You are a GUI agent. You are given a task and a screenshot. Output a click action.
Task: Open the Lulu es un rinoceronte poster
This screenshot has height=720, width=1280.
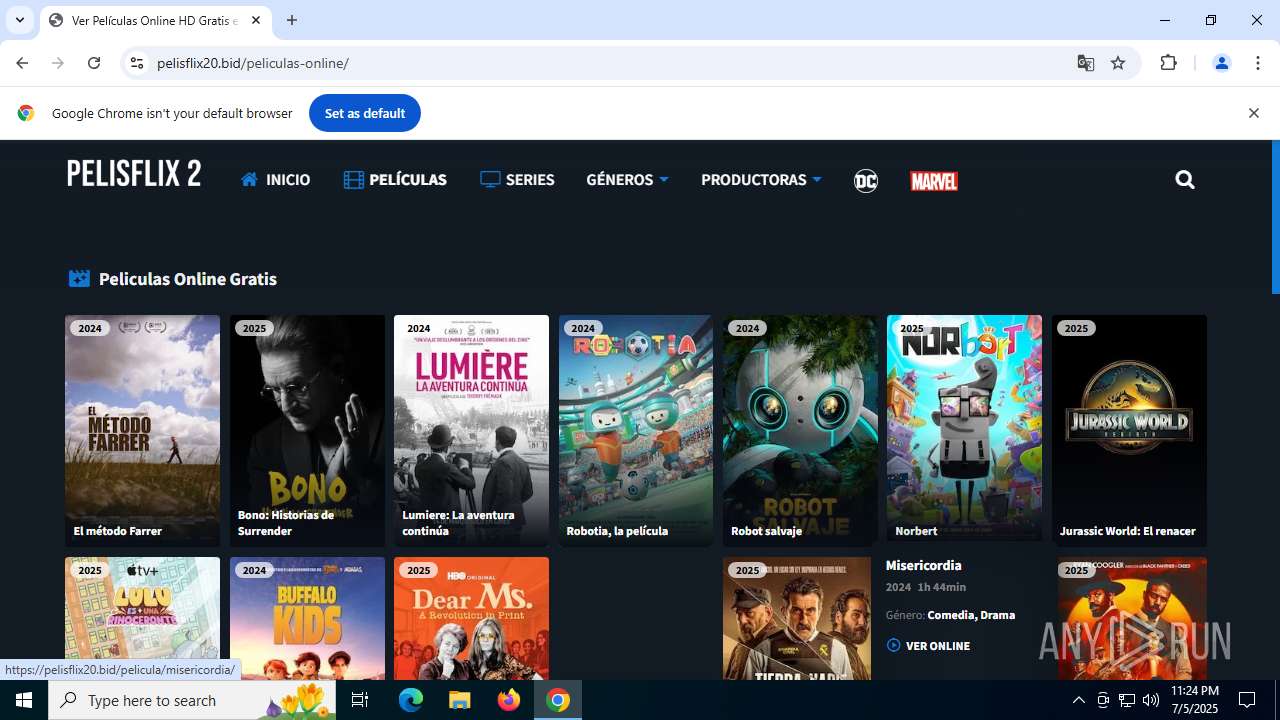click(x=142, y=618)
